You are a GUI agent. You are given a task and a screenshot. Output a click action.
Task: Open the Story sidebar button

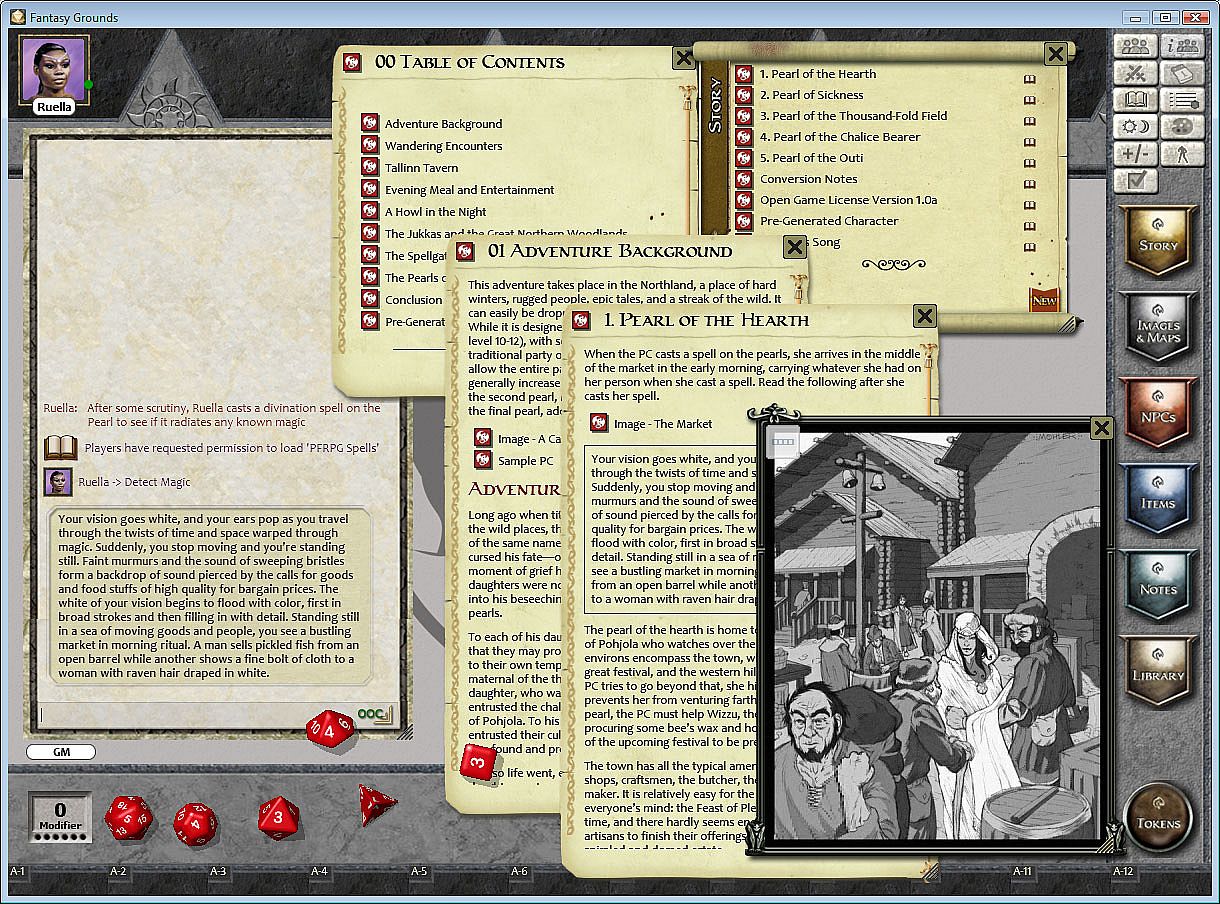pyautogui.click(x=1158, y=243)
